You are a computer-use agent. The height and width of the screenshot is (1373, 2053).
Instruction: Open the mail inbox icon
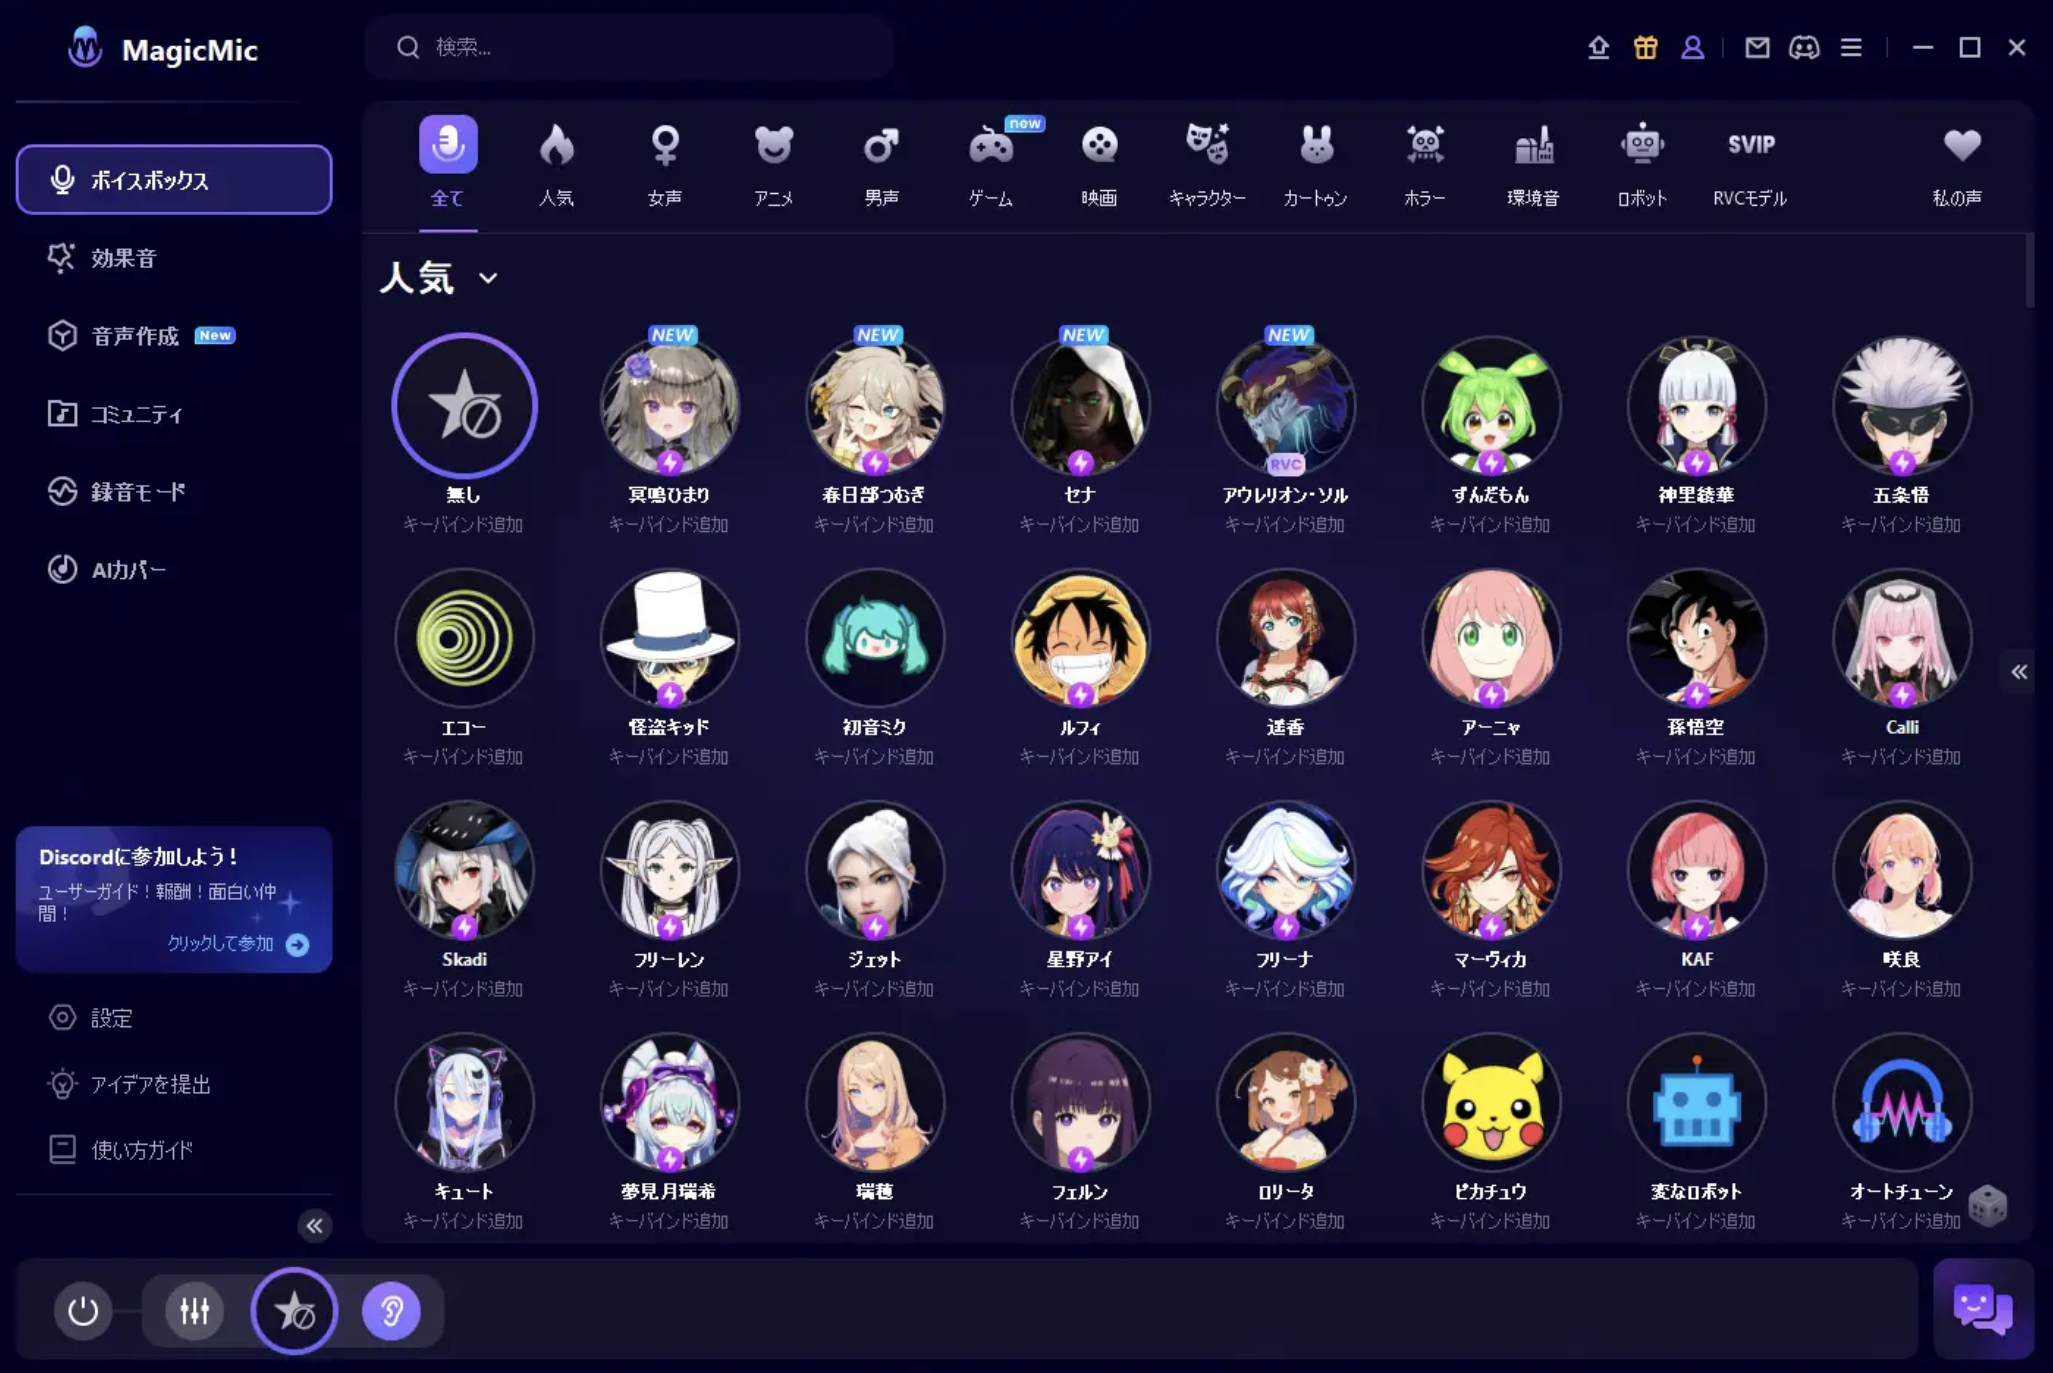click(1757, 47)
